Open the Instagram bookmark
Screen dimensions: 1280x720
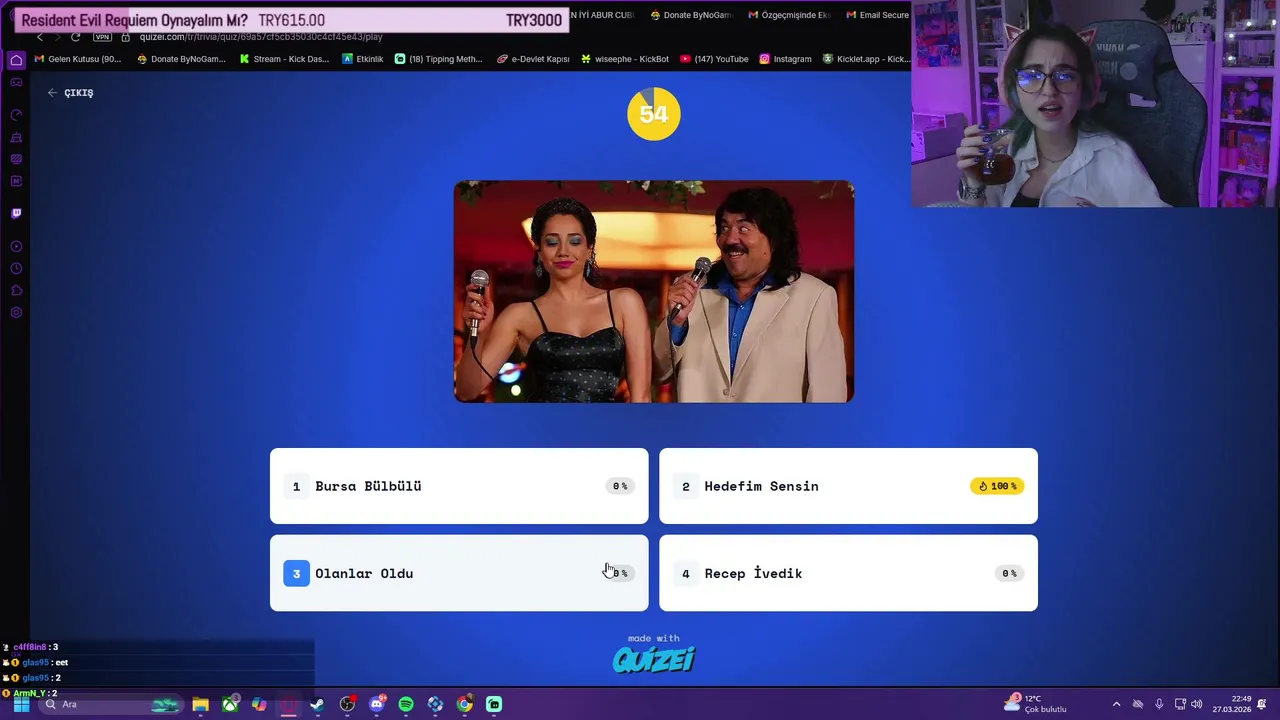[x=785, y=59]
